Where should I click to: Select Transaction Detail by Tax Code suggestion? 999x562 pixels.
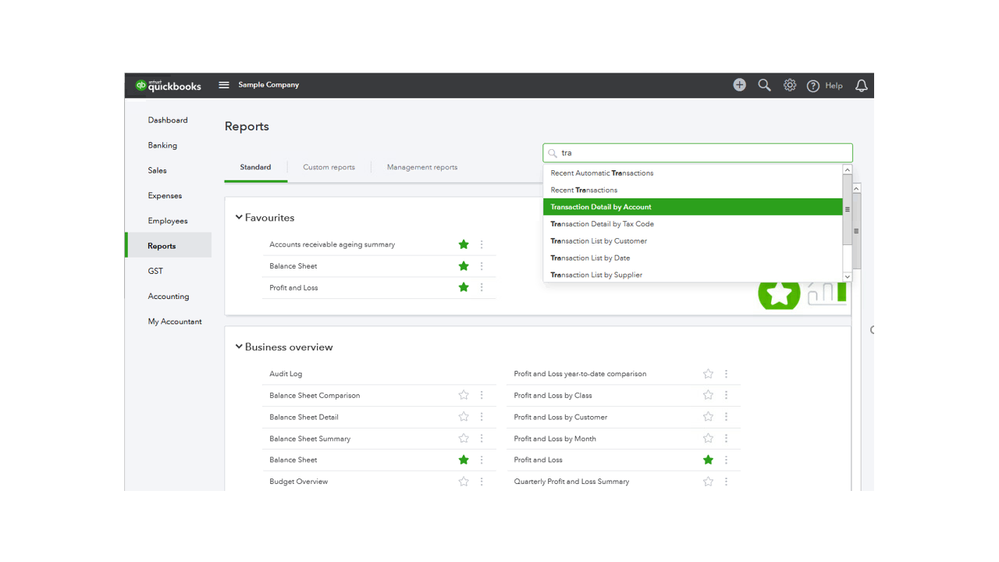coord(693,224)
